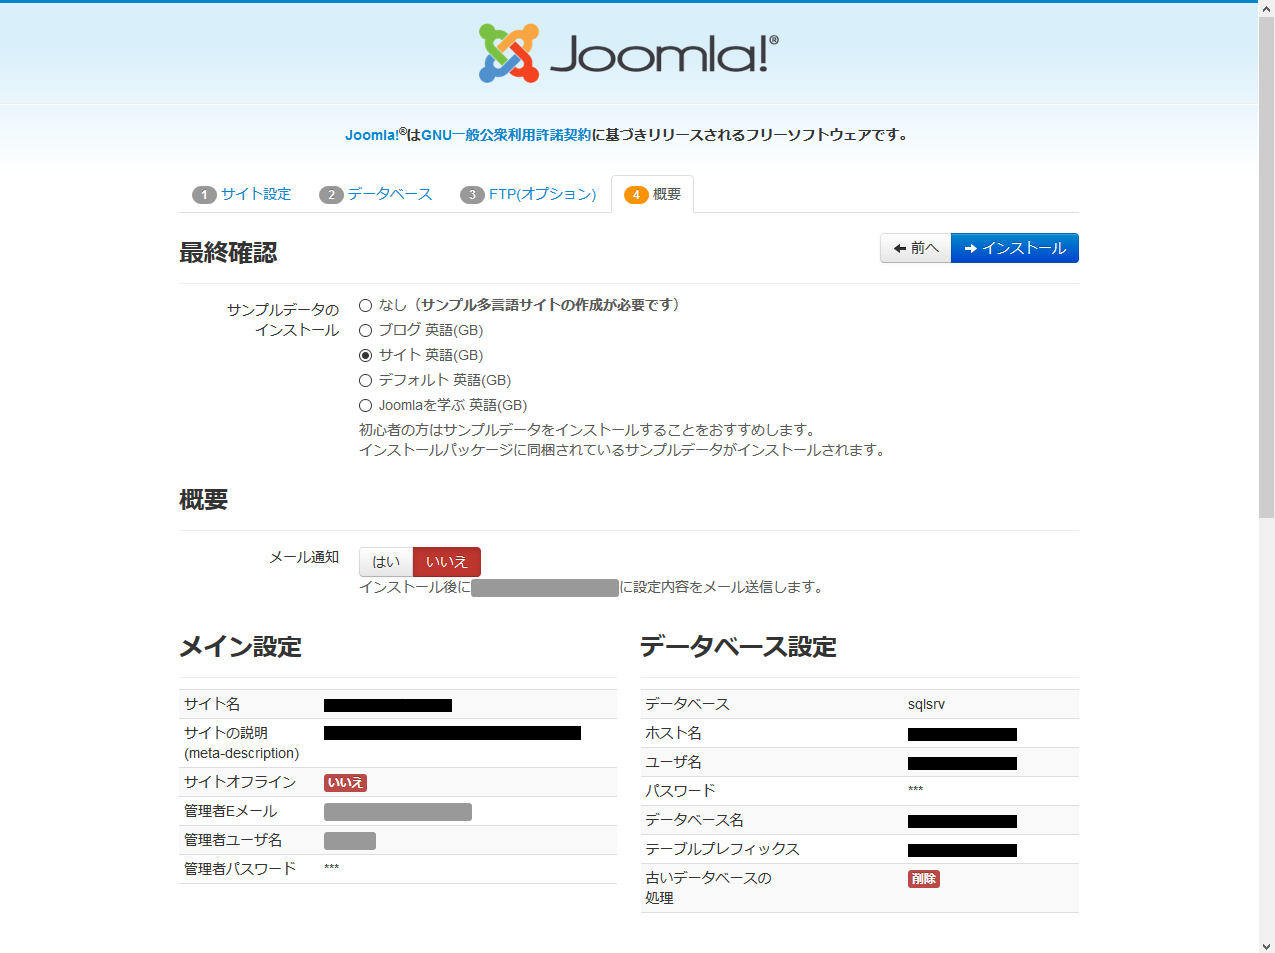Click the サイト名 row label
1275x953 pixels.
(212, 704)
